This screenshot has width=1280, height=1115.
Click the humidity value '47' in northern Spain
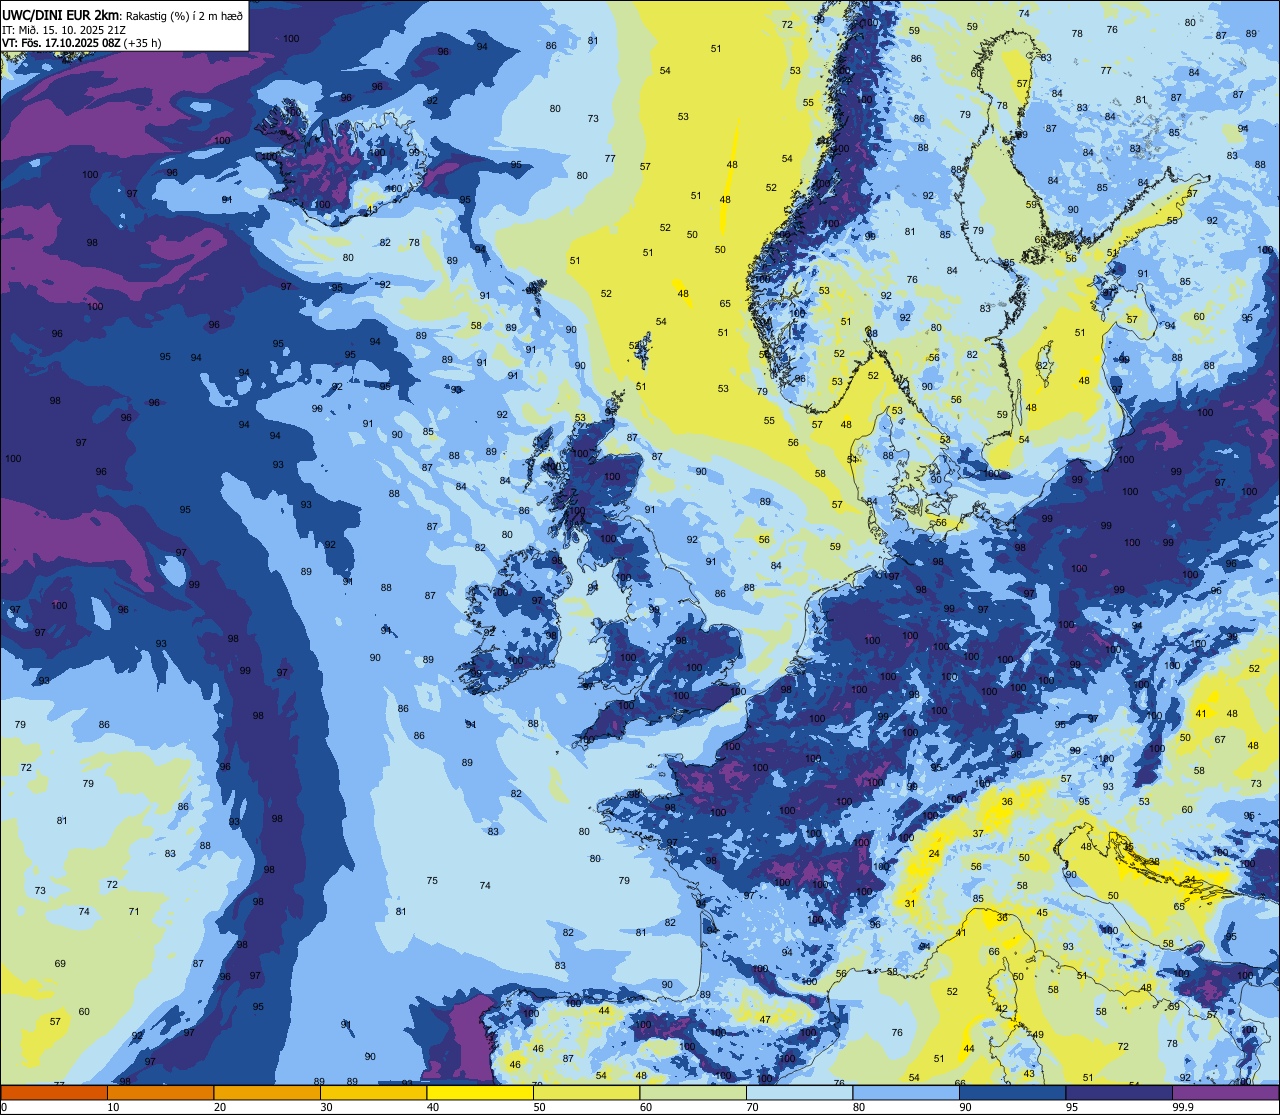point(765,1019)
